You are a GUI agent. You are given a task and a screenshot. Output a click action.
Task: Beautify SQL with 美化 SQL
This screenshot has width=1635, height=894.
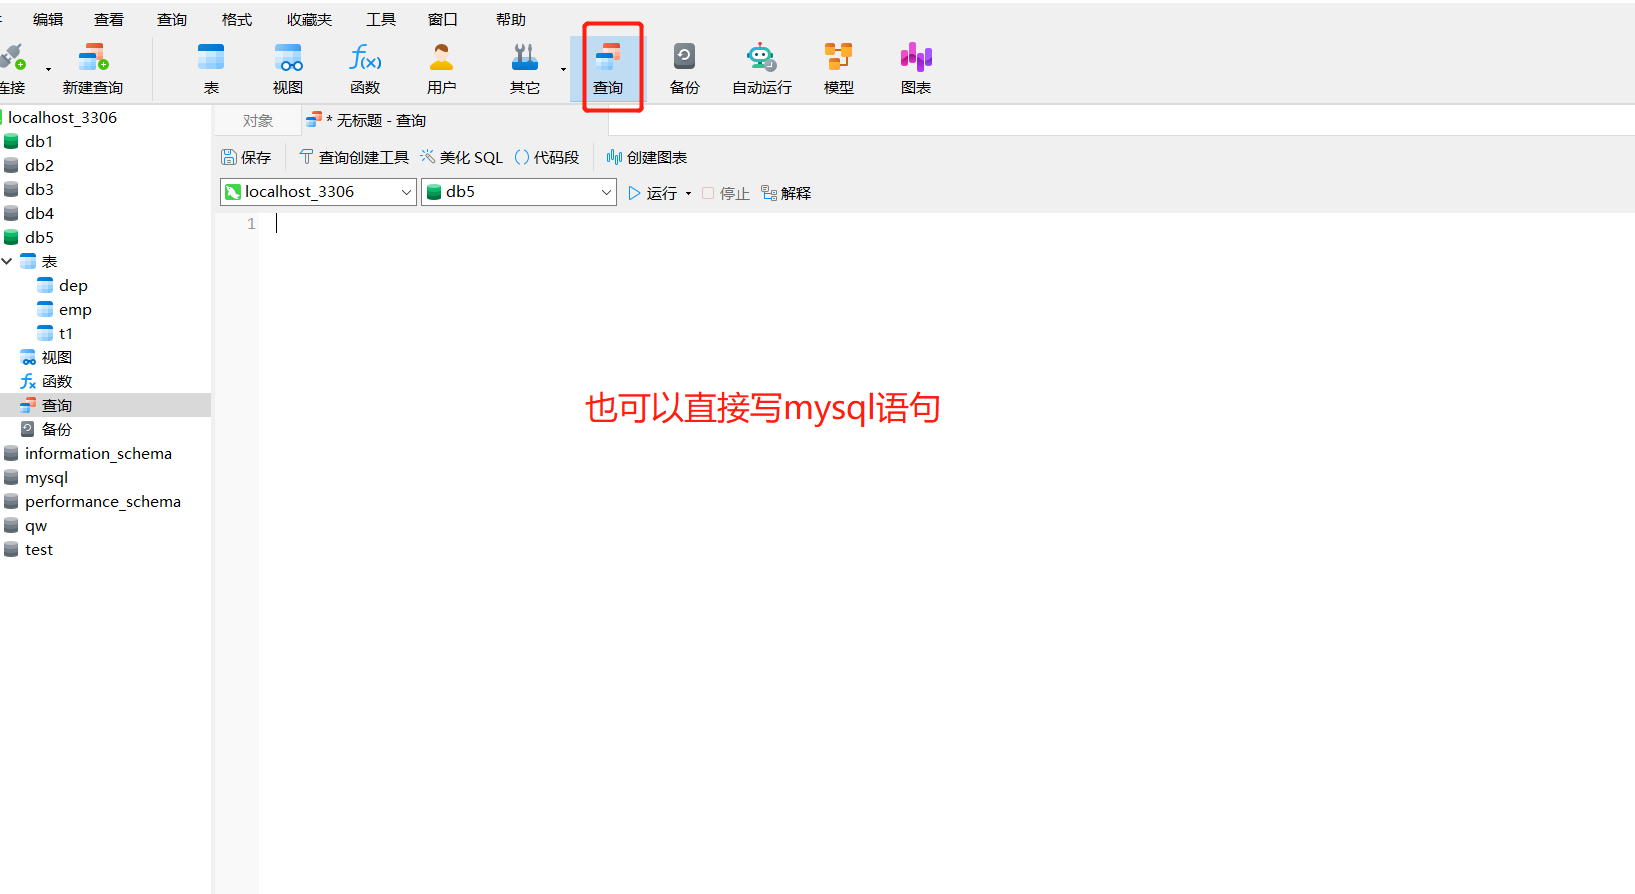coord(462,157)
